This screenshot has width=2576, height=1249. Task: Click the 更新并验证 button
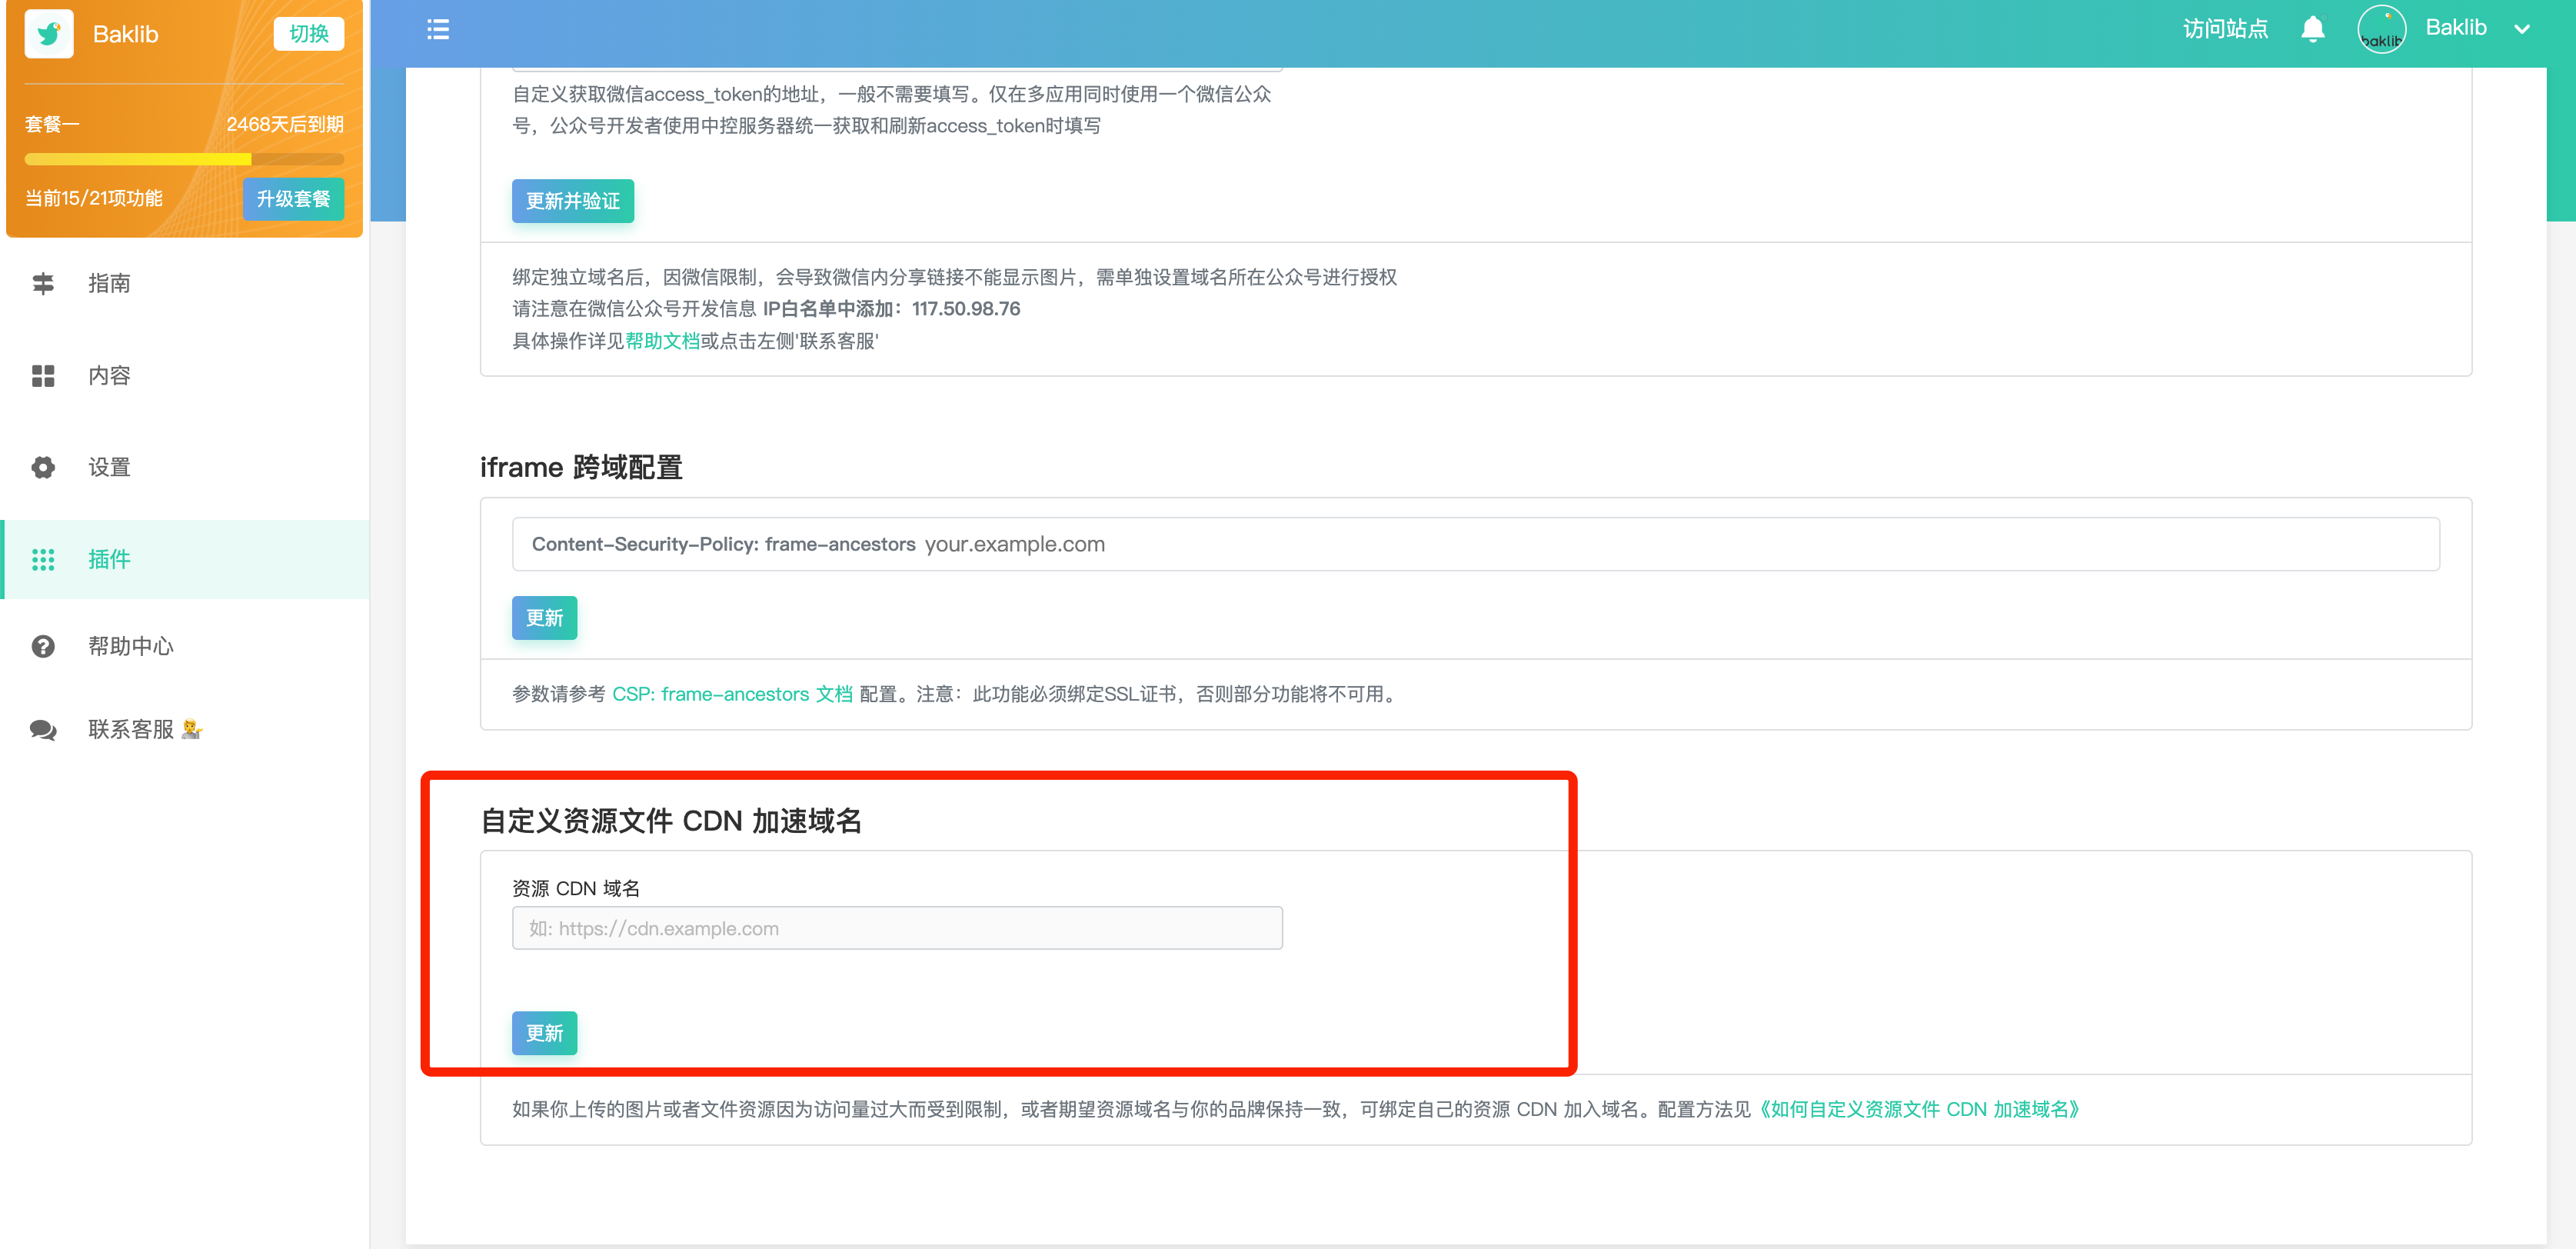(573, 201)
